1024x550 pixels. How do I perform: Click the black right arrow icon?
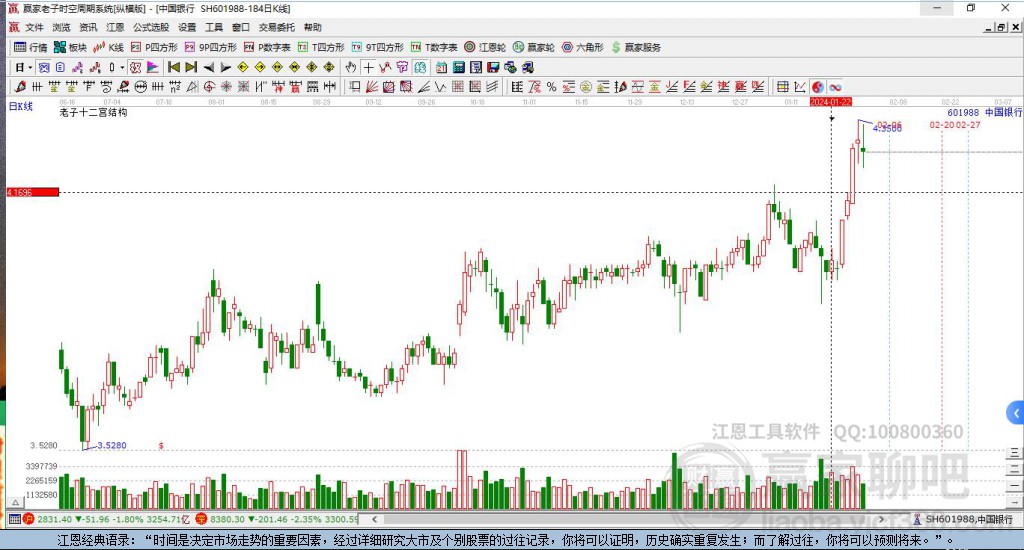pos(225,67)
